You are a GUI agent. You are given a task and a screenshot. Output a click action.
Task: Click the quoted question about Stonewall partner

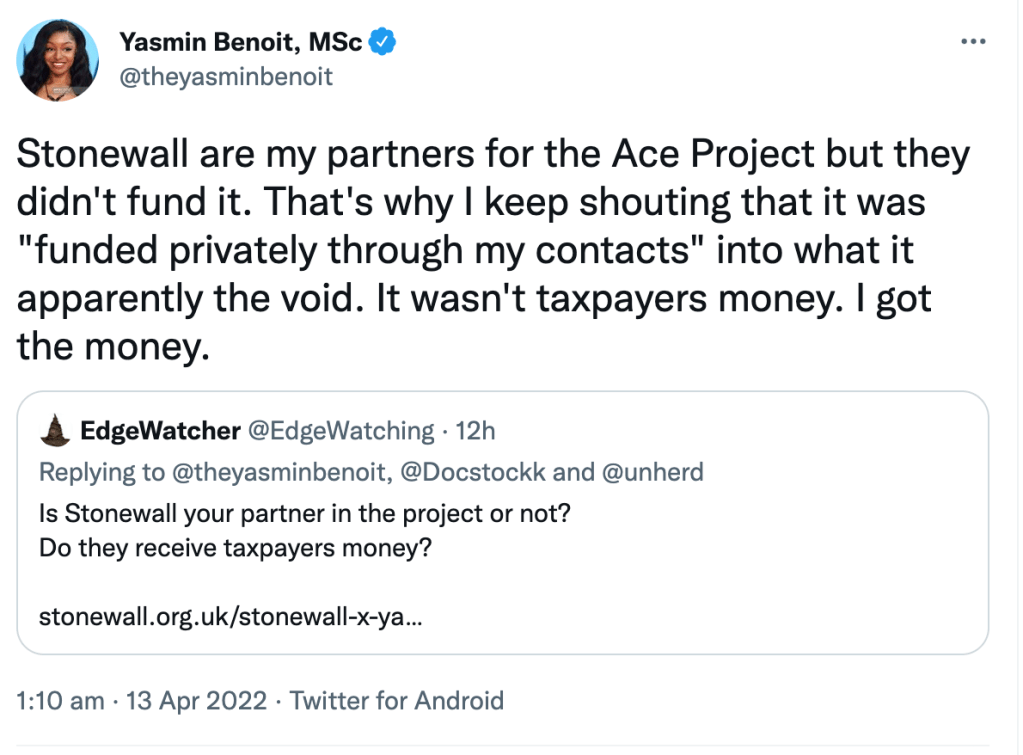[309, 514]
